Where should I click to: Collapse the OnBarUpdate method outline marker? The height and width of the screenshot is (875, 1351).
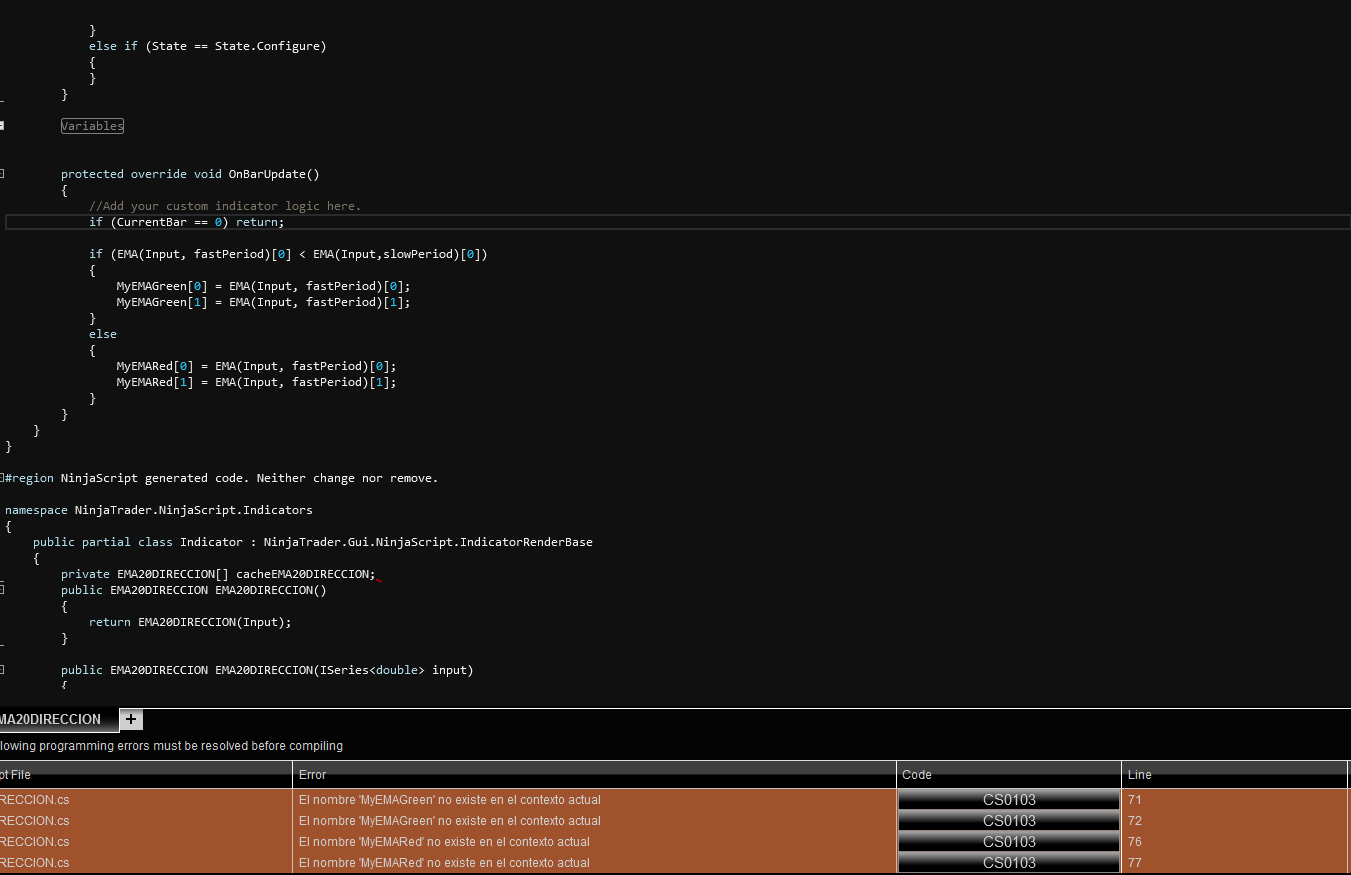[2, 174]
